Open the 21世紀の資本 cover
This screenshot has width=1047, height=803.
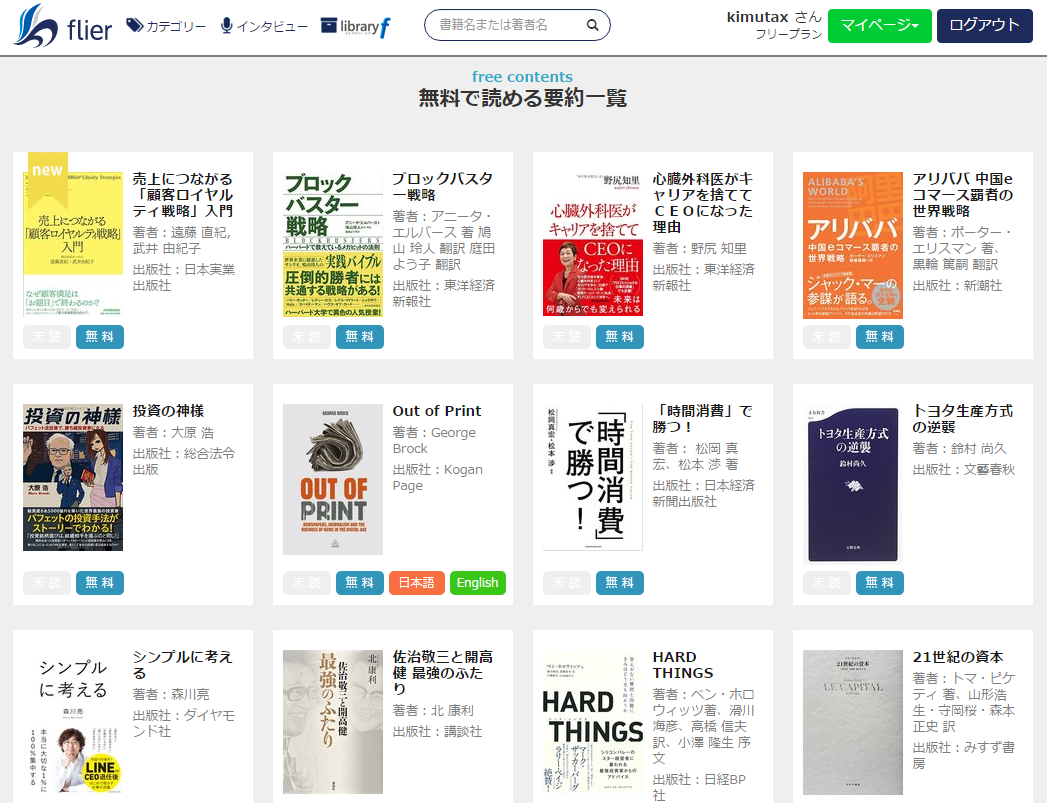tap(853, 722)
